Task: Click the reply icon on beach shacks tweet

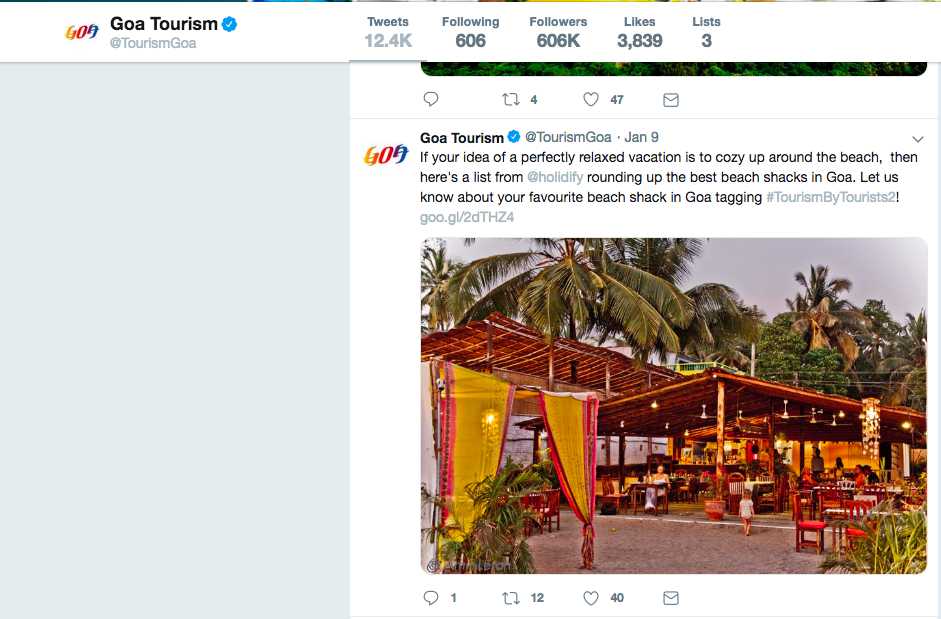Action: pyautogui.click(x=431, y=597)
